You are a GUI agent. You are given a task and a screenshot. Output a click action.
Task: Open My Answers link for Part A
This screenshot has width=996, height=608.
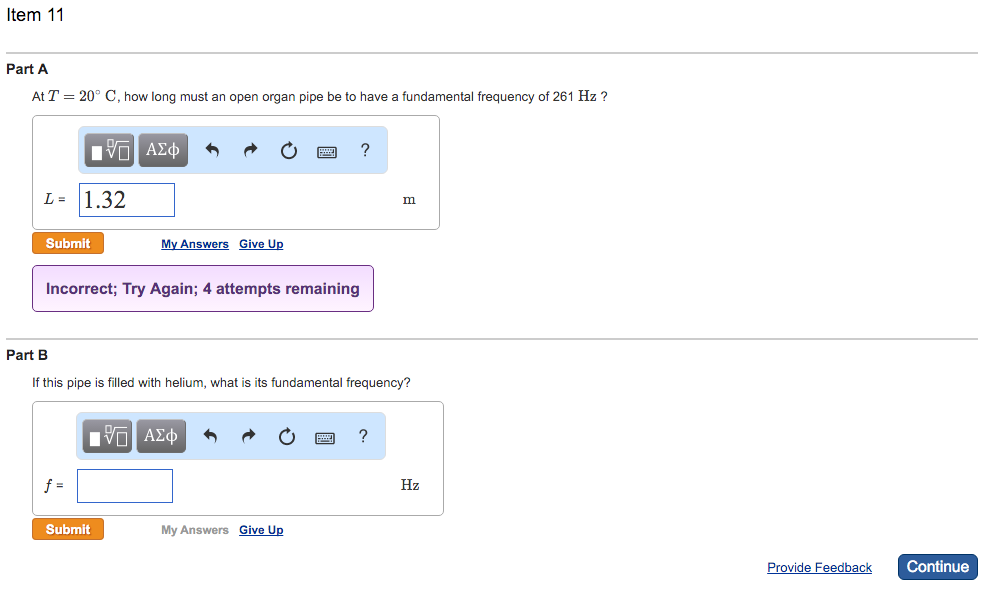(195, 244)
